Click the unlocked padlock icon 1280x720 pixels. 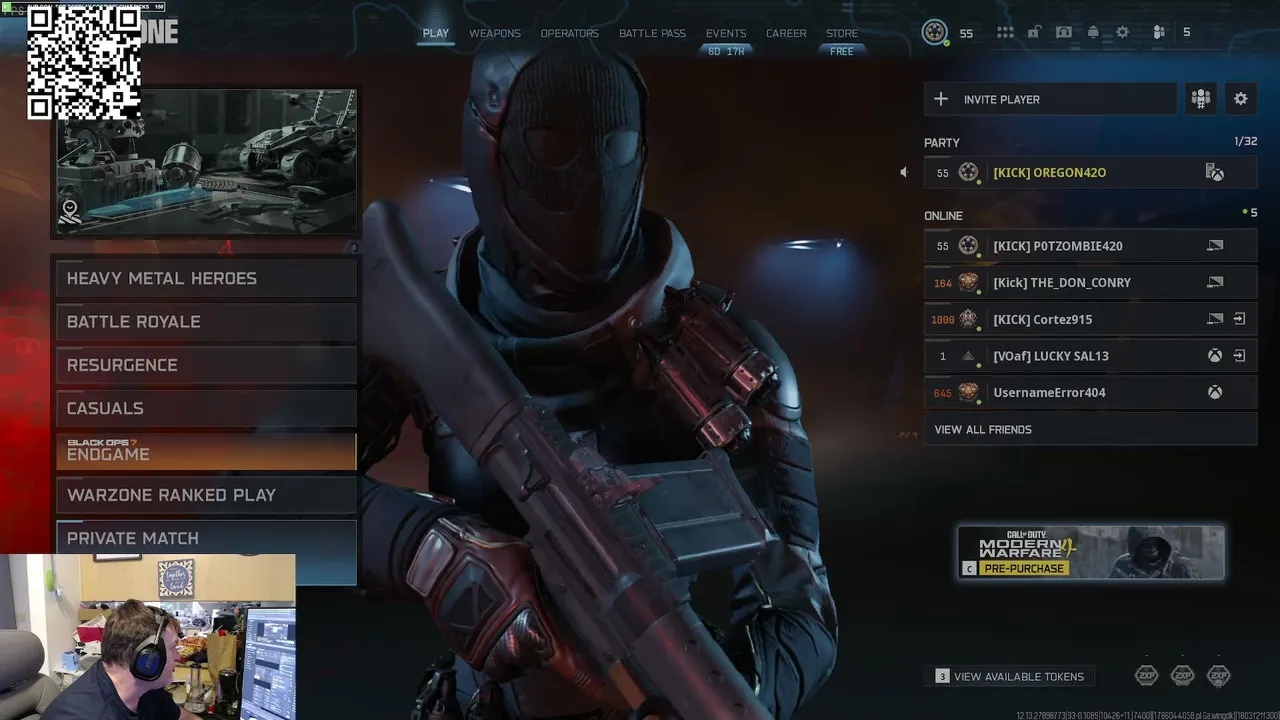tap(1034, 32)
